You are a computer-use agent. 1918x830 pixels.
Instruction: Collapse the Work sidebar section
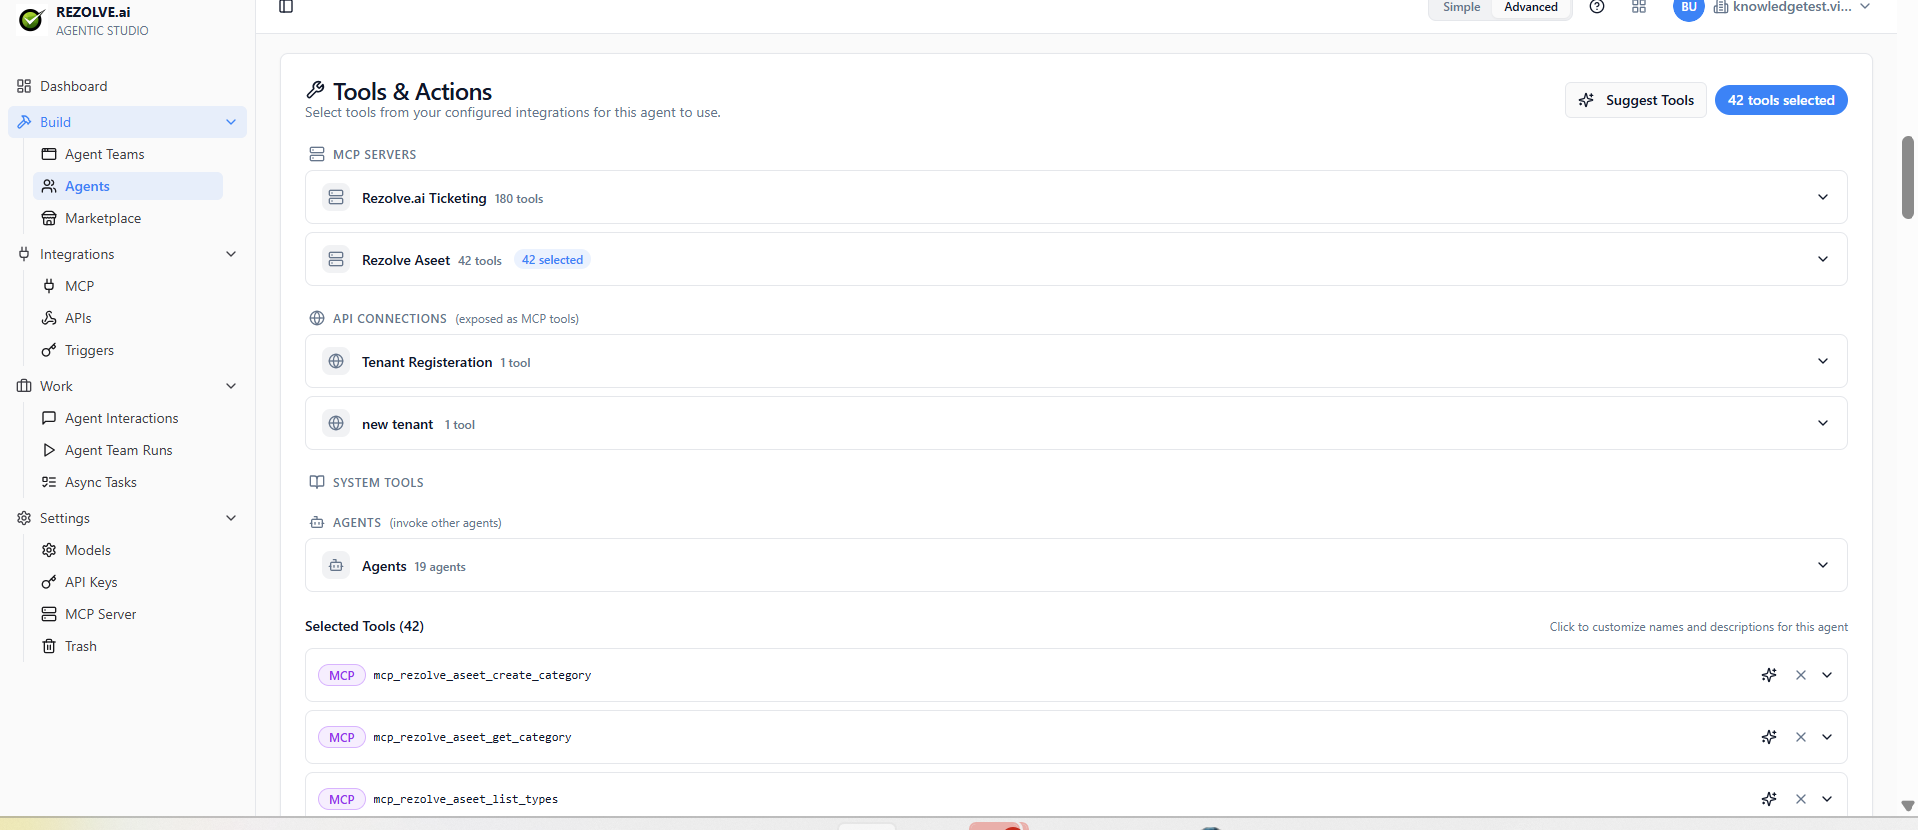point(231,386)
